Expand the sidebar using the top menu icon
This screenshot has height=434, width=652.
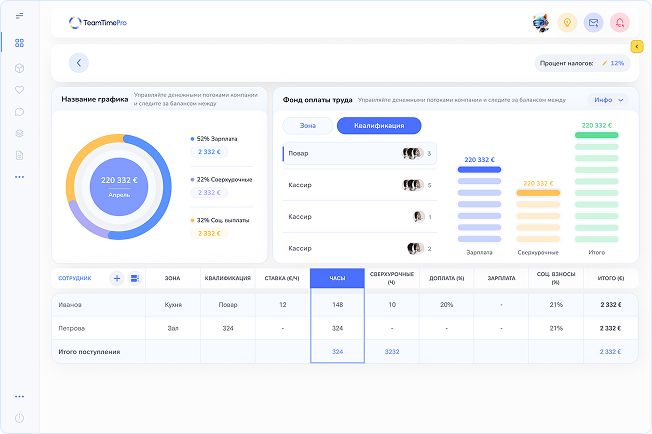[x=19, y=16]
